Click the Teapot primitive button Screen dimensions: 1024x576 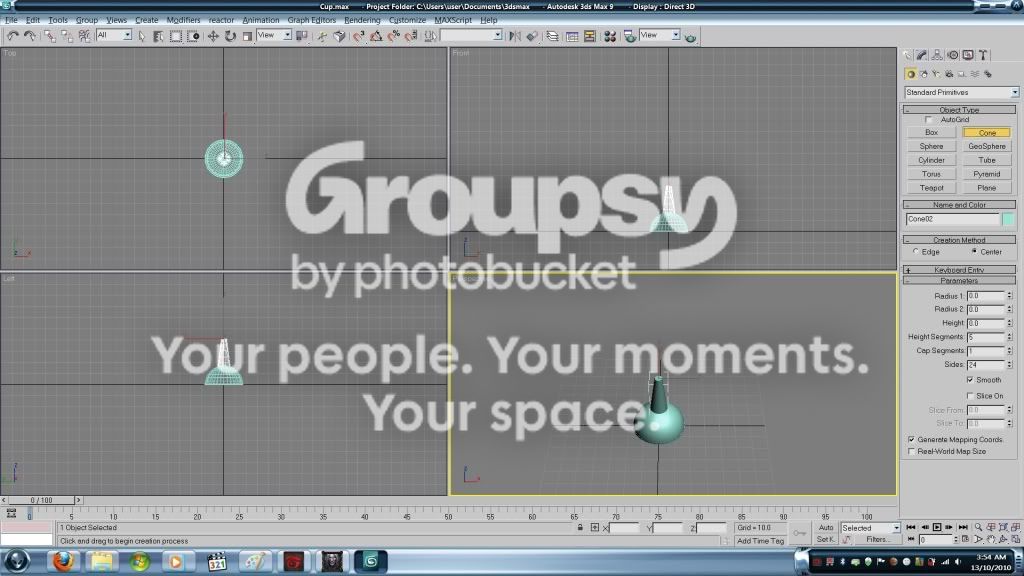coord(931,188)
